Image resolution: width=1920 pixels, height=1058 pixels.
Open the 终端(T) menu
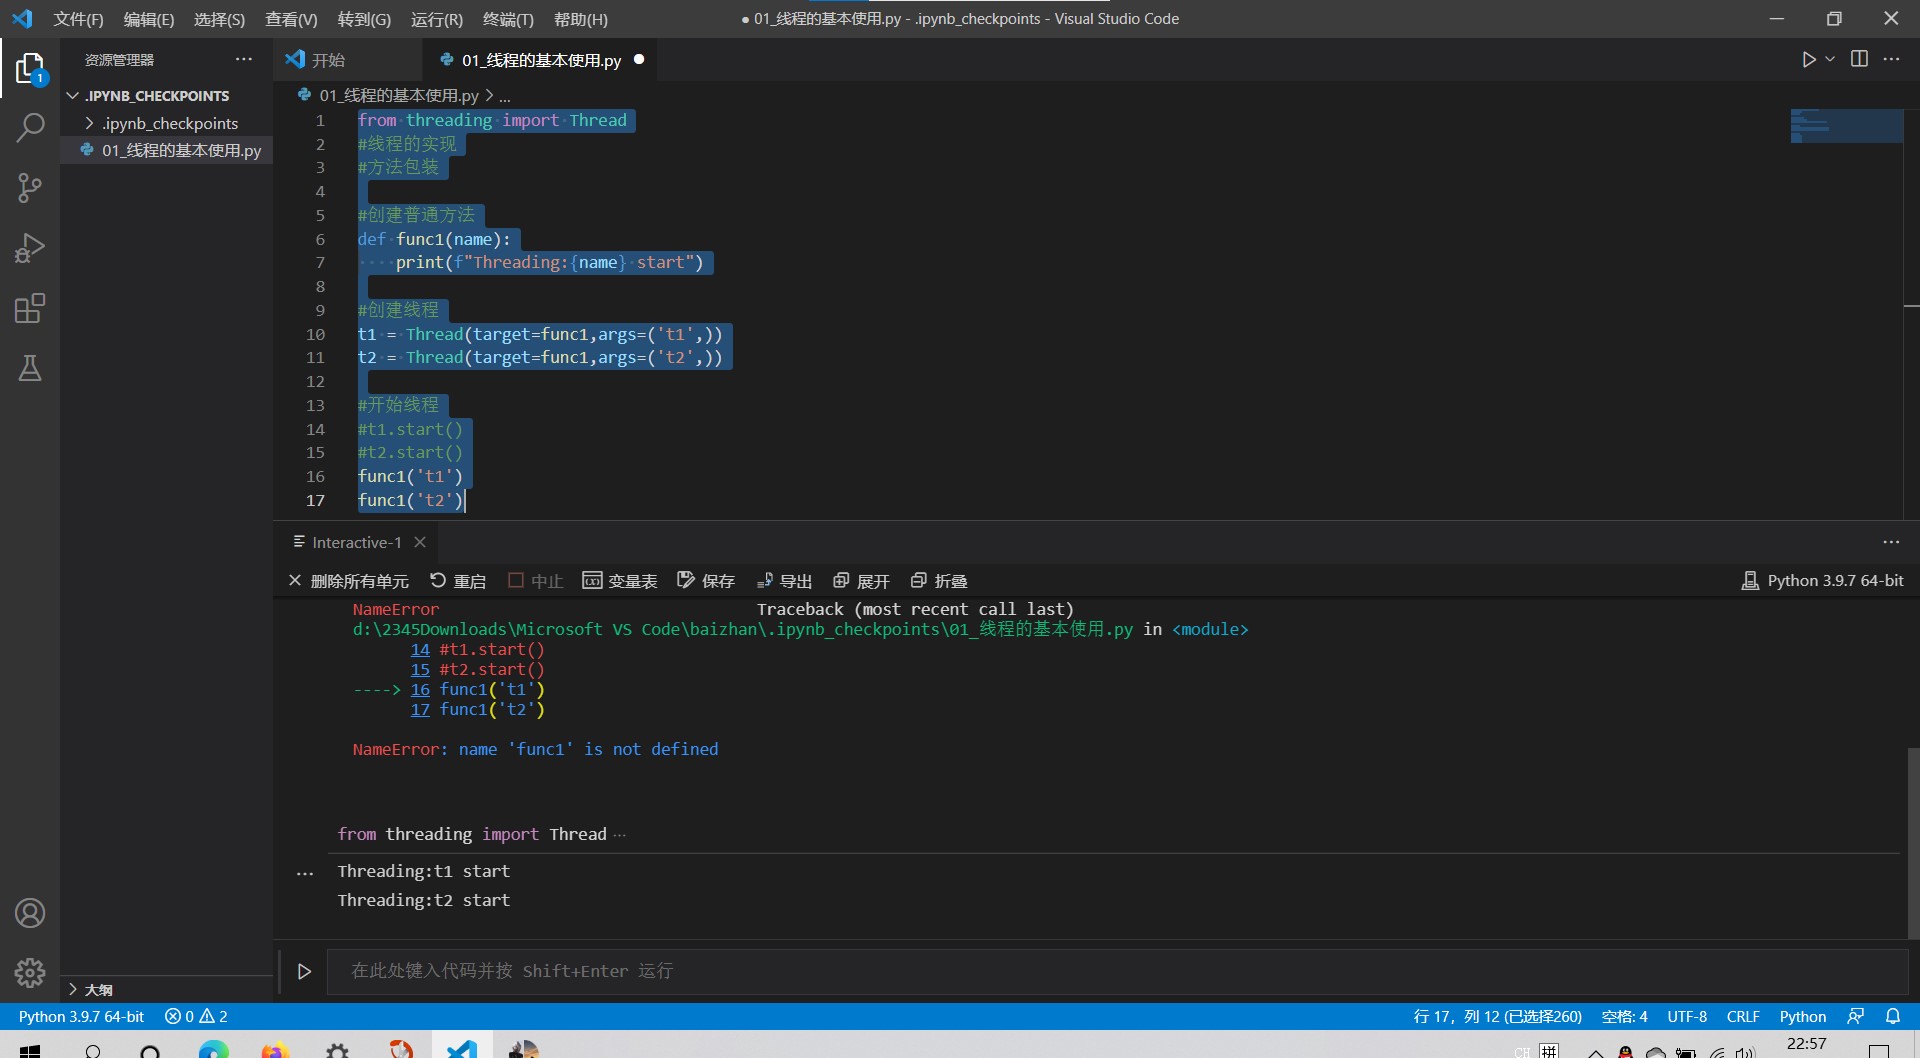pyautogui.click(x=508, y=19)
